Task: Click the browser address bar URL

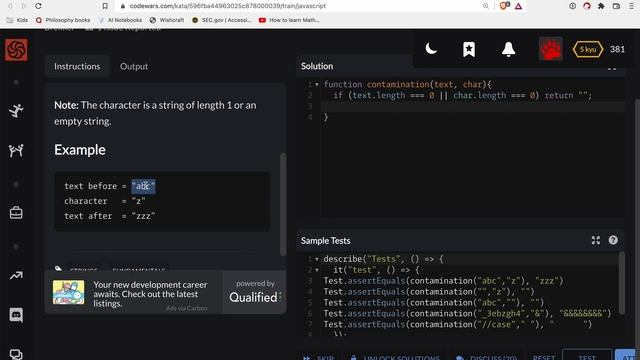Action: click(228, 6)
